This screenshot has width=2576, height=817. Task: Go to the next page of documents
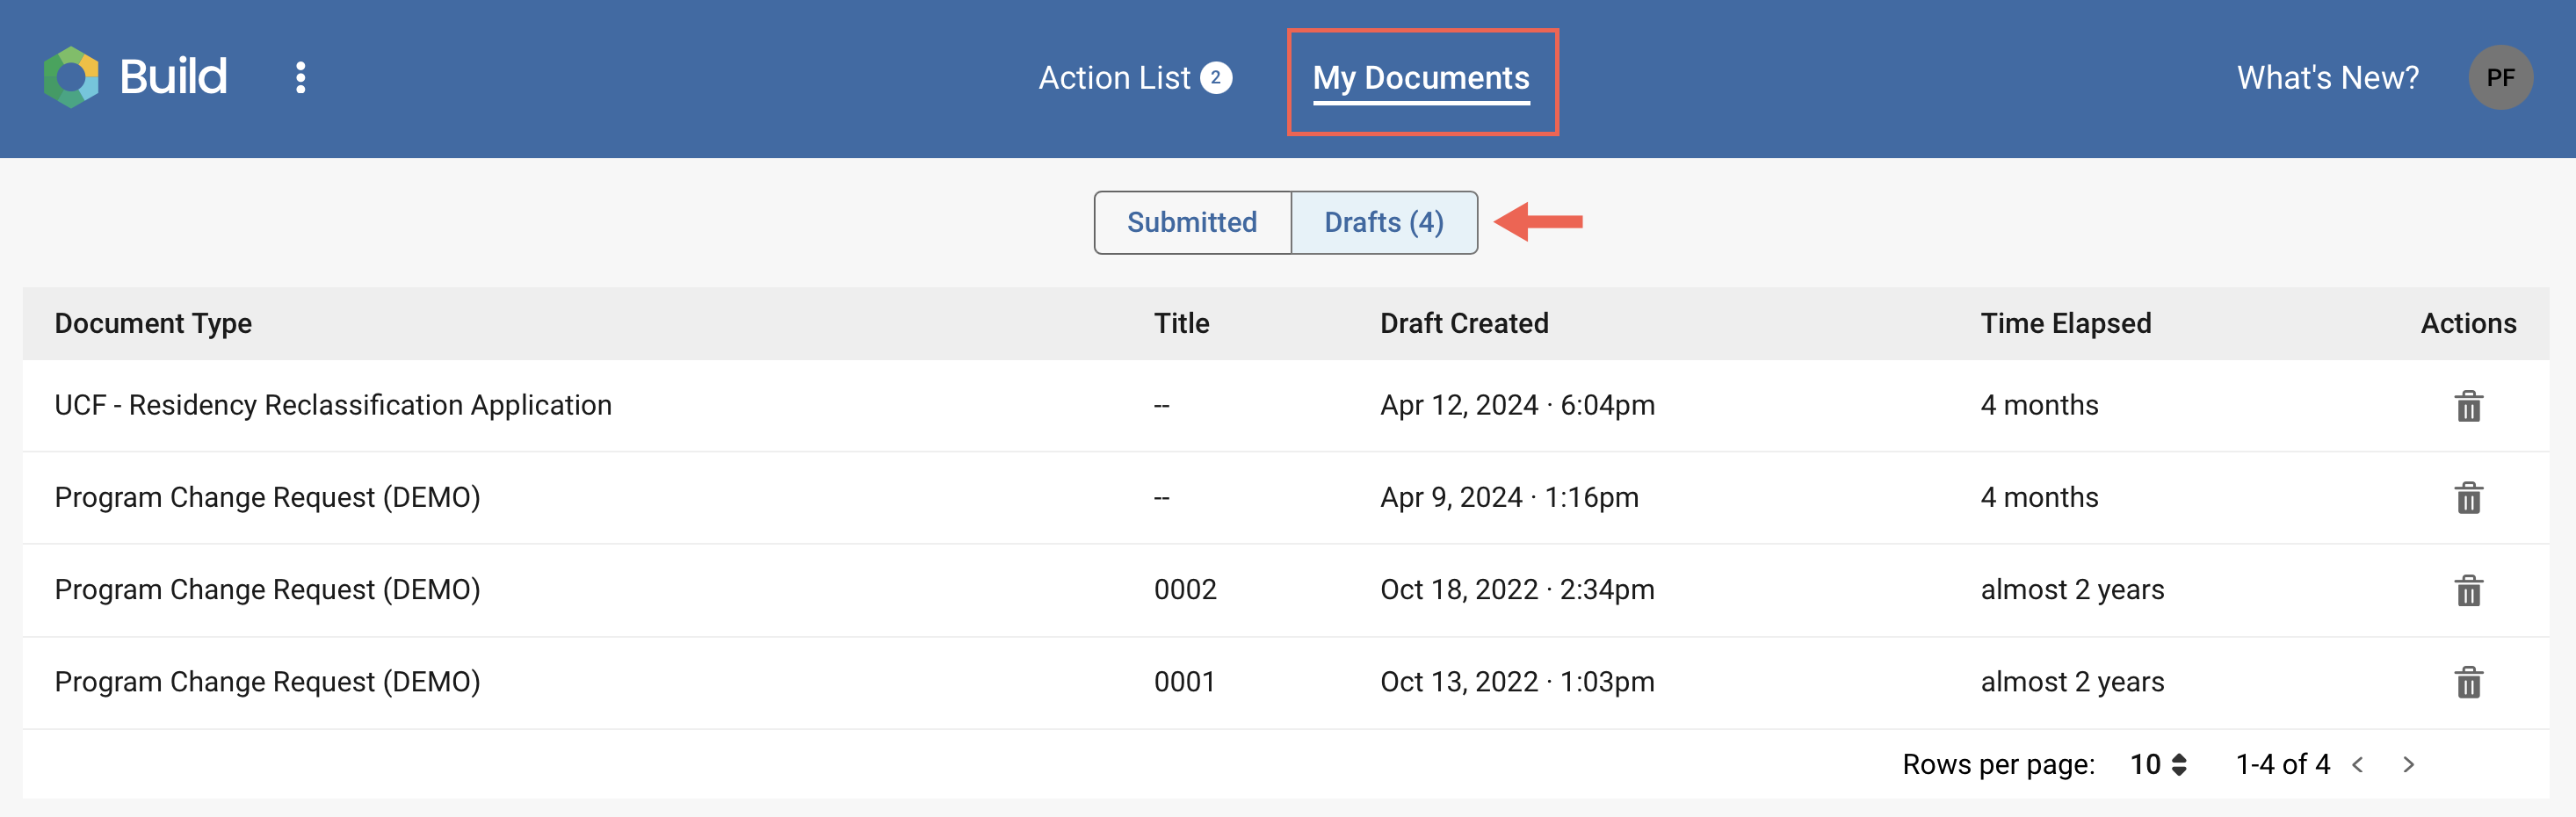pyautogui.click(x=2408, y=764)
